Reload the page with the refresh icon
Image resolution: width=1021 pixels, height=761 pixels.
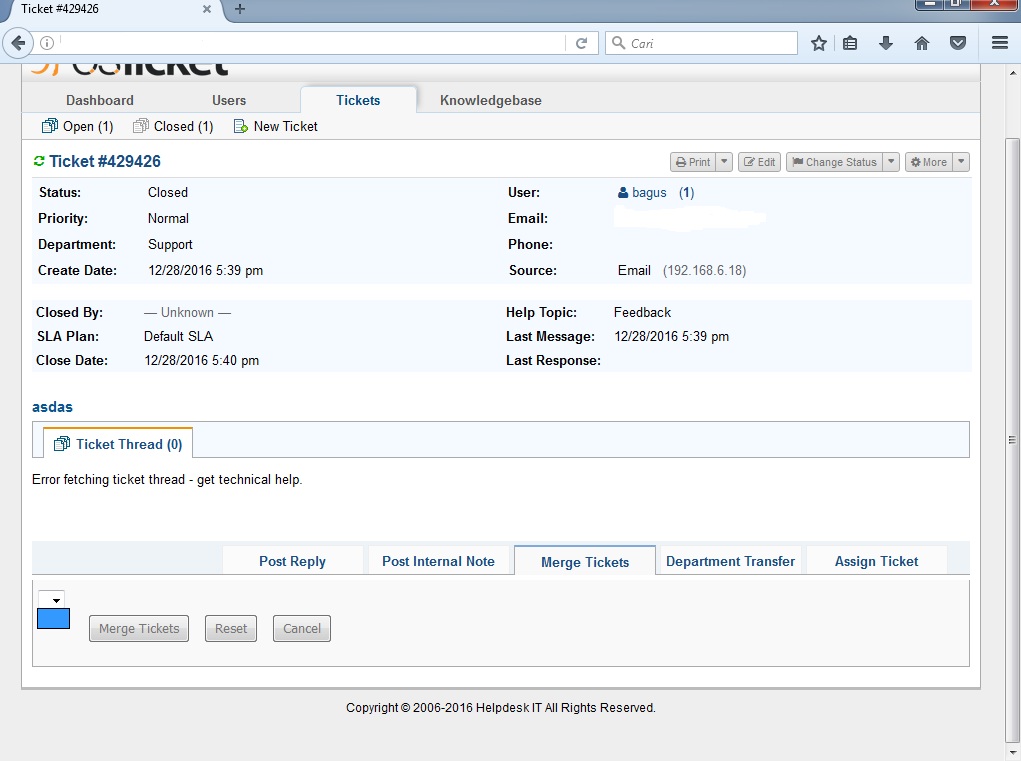[581, 43]
